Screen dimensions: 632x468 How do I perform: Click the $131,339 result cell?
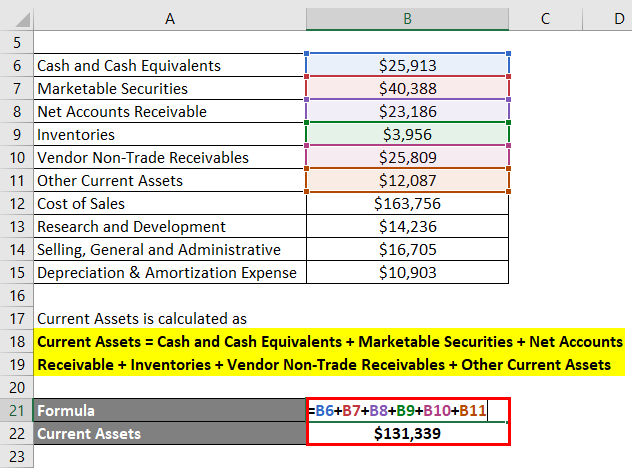407,433
